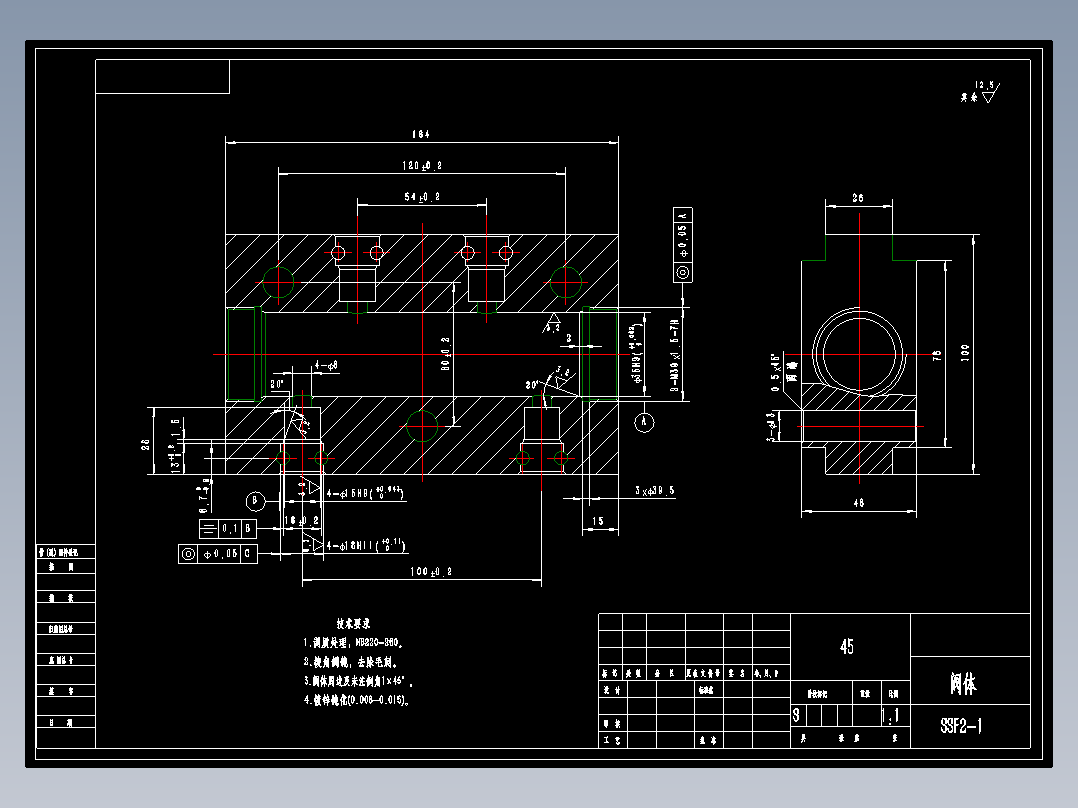The height and width of the screenshot is (808, 1078).
Task: Click the empty box at sheet top-left
Action: click(162, 76)
